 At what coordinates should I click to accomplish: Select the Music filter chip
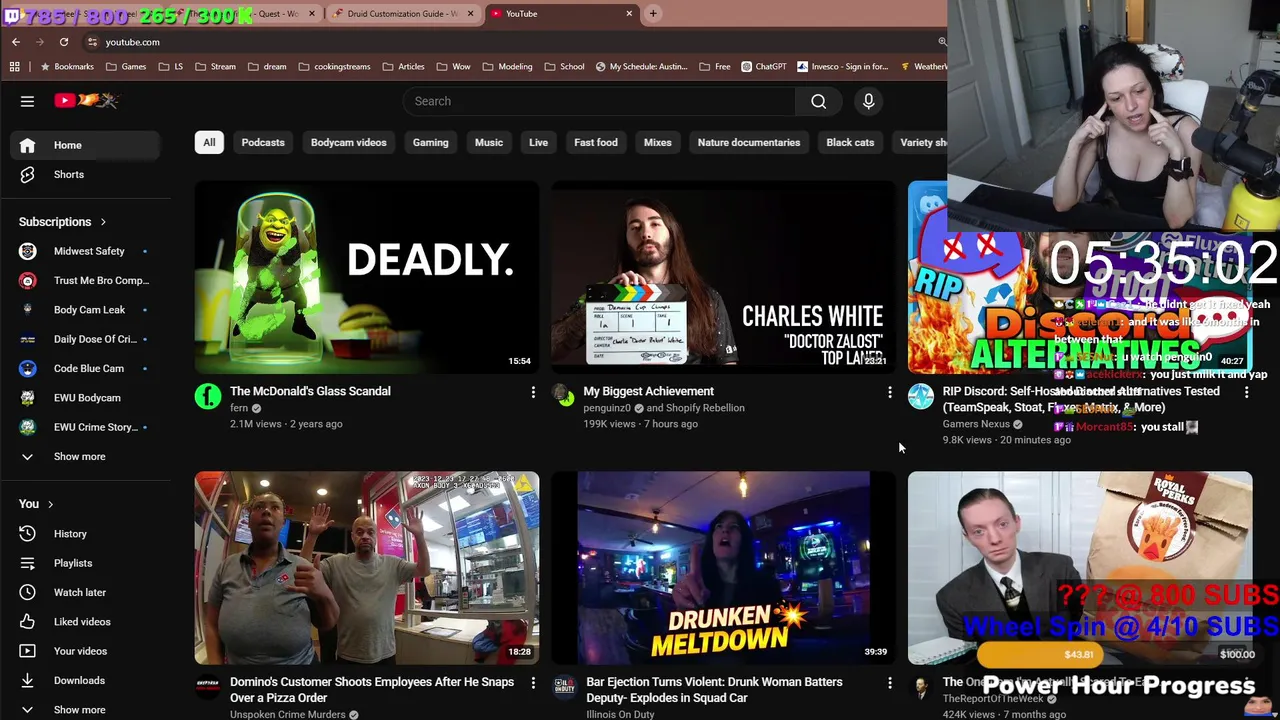tap(489, 142)
